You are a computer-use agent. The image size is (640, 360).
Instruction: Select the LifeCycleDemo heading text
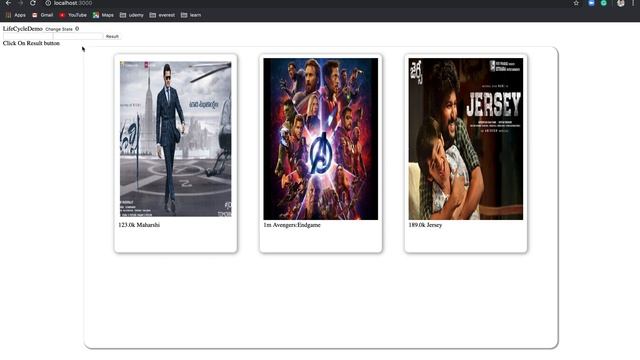coord(22,29)
